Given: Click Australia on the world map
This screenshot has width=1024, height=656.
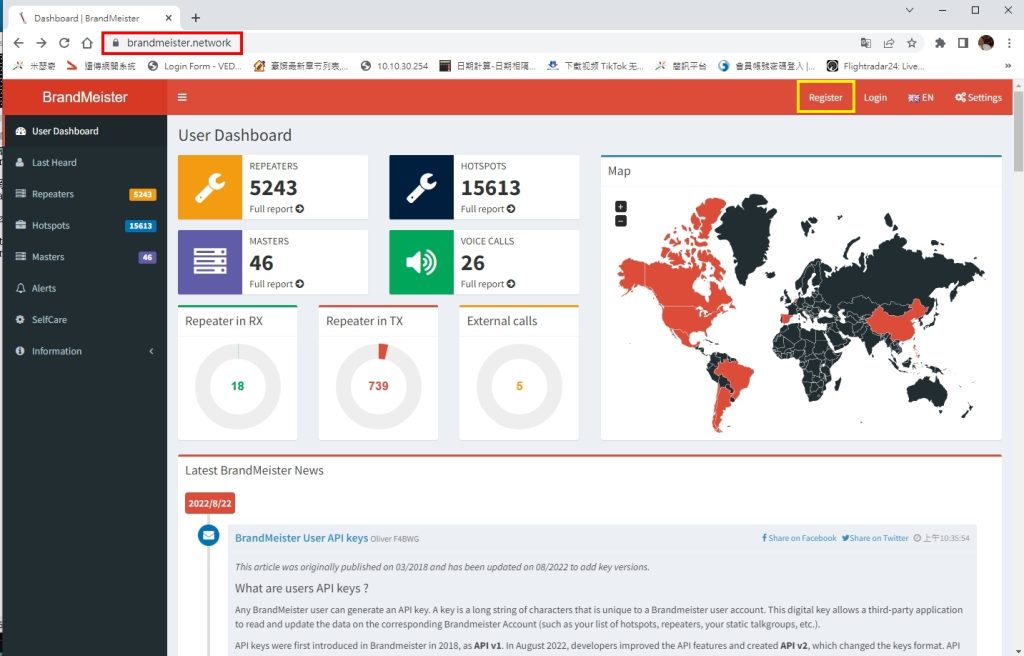Looking at the screenshot, I should point(927,391).
